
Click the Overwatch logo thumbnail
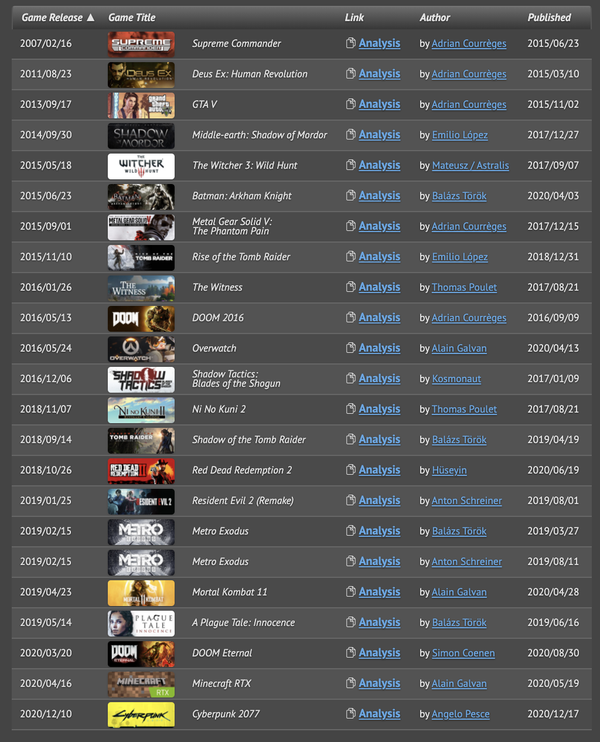click(x=141, y=349)
